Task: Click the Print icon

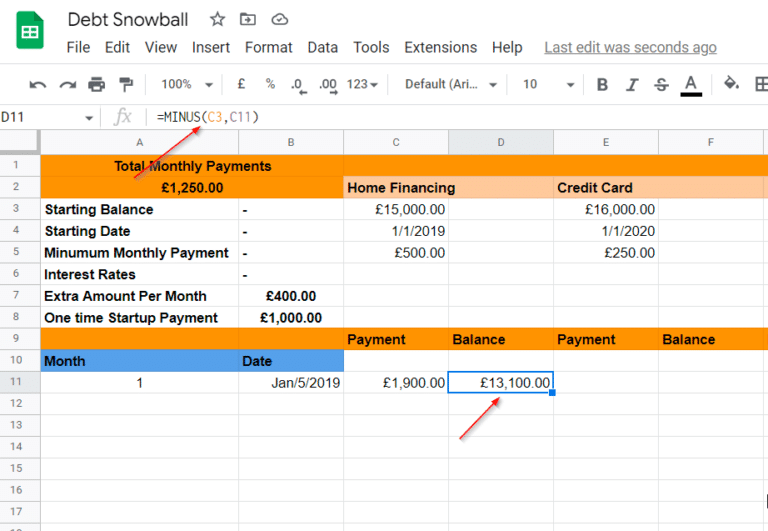Action: pyautogui.click(x=96, y=84)
